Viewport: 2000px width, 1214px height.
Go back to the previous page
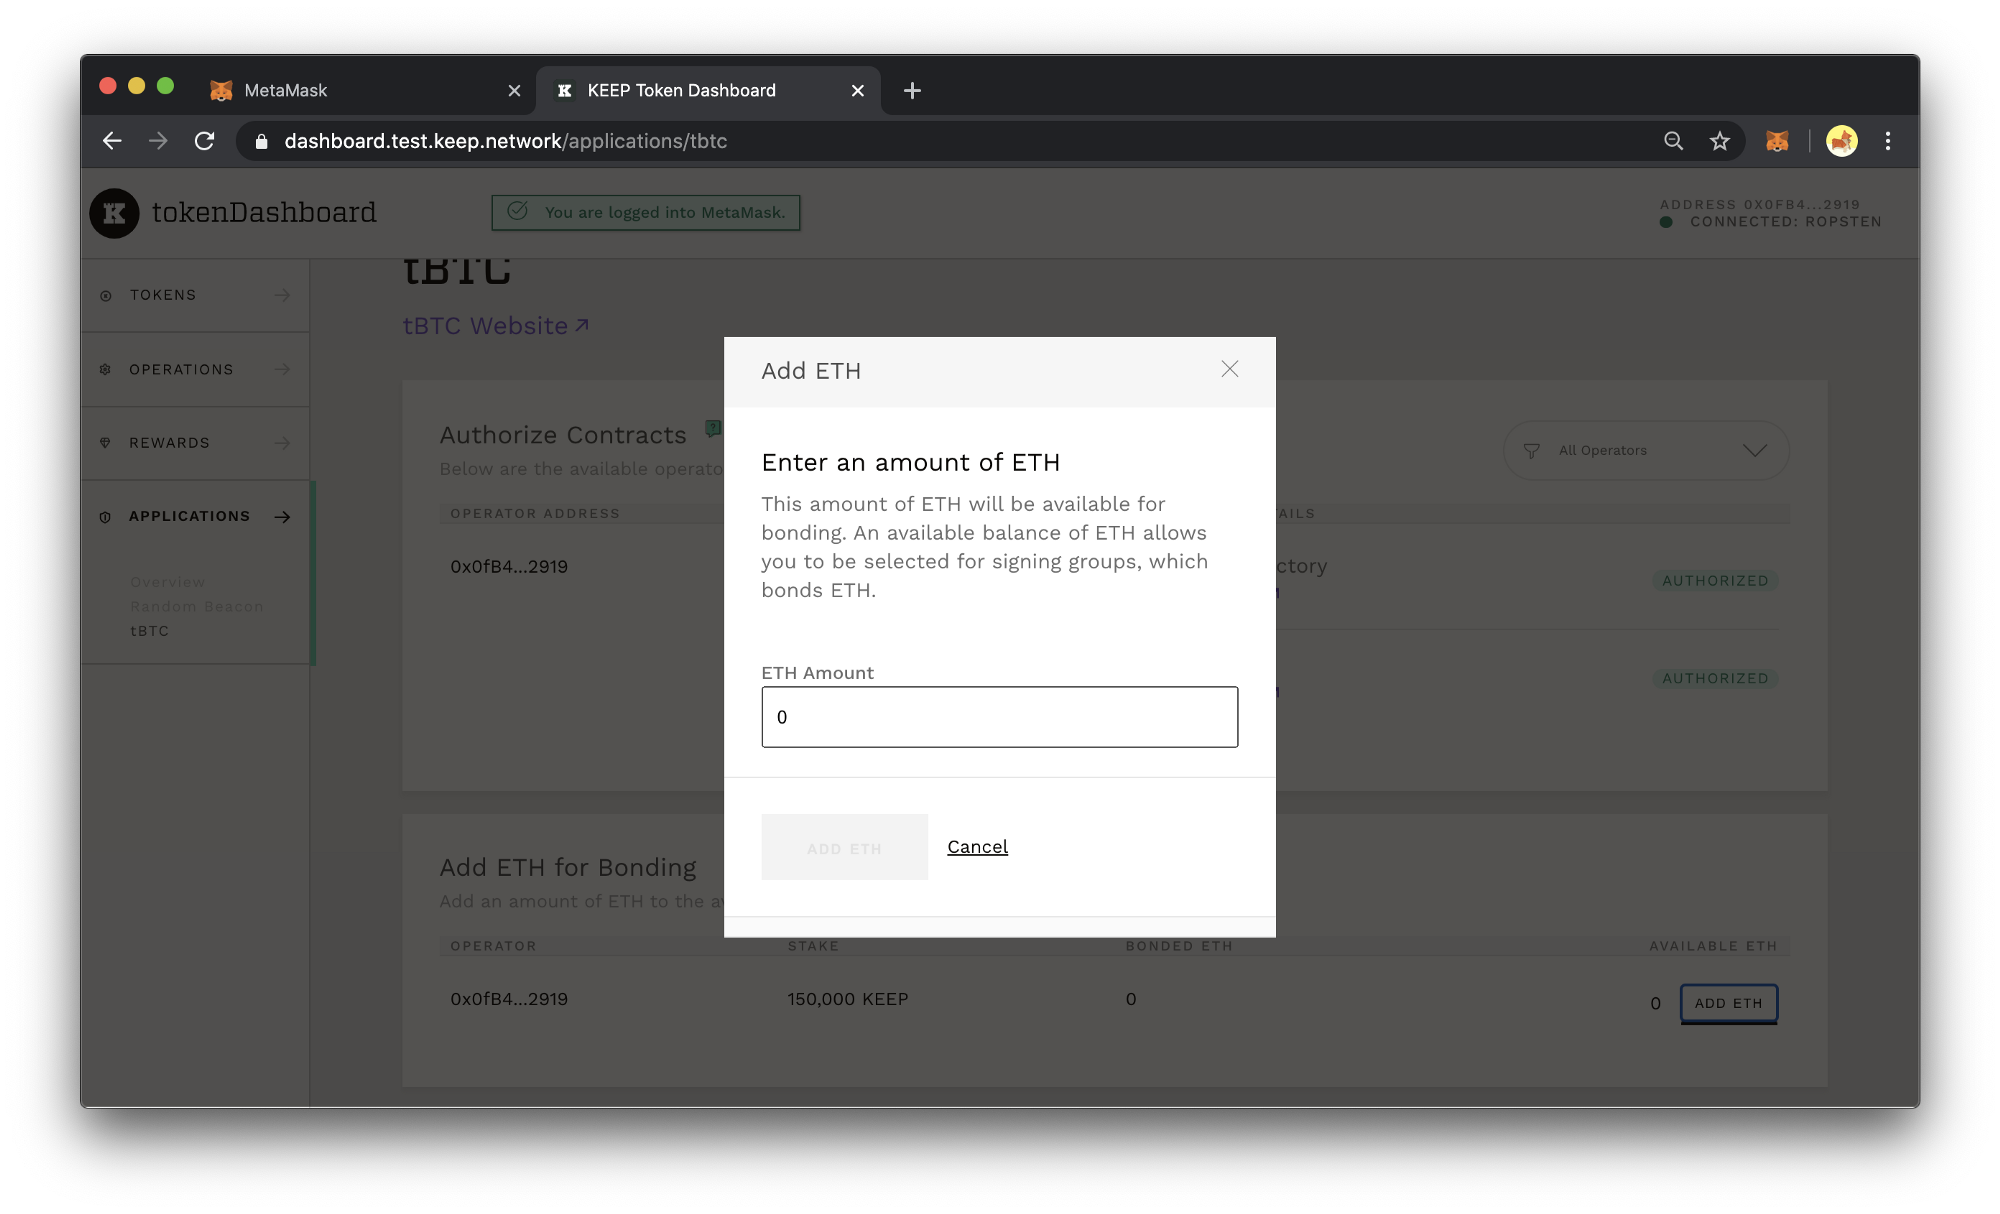[x=112, y=141]
